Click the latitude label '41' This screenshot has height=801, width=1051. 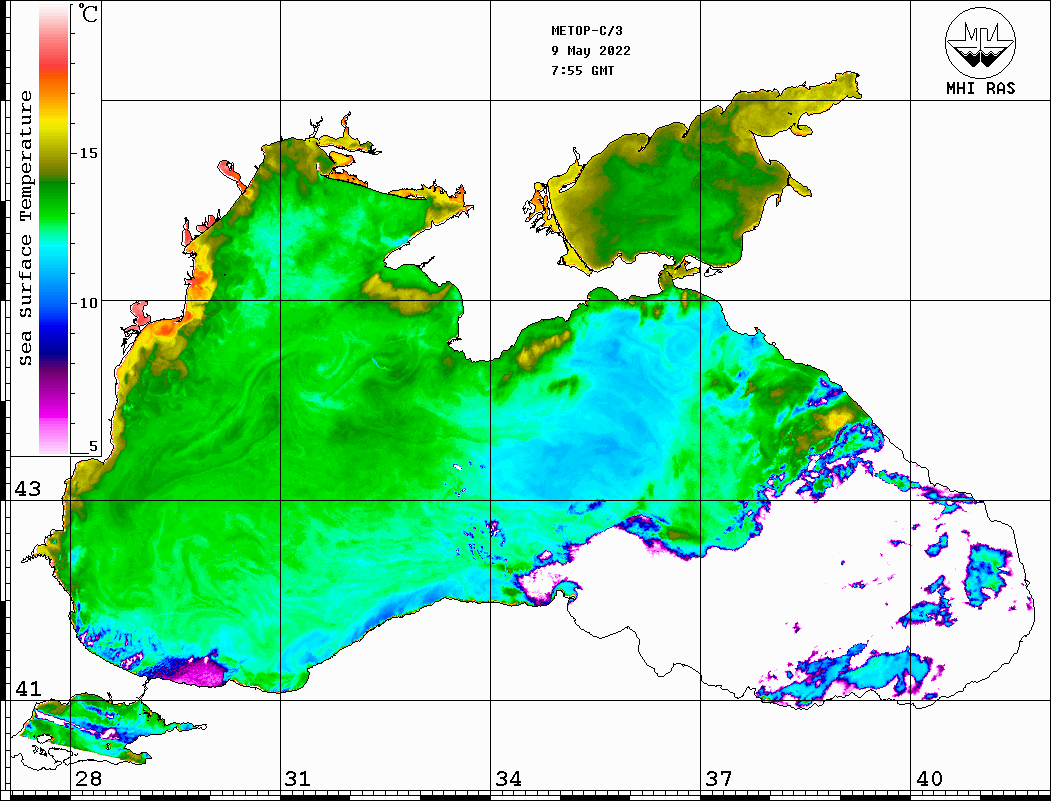28,688
